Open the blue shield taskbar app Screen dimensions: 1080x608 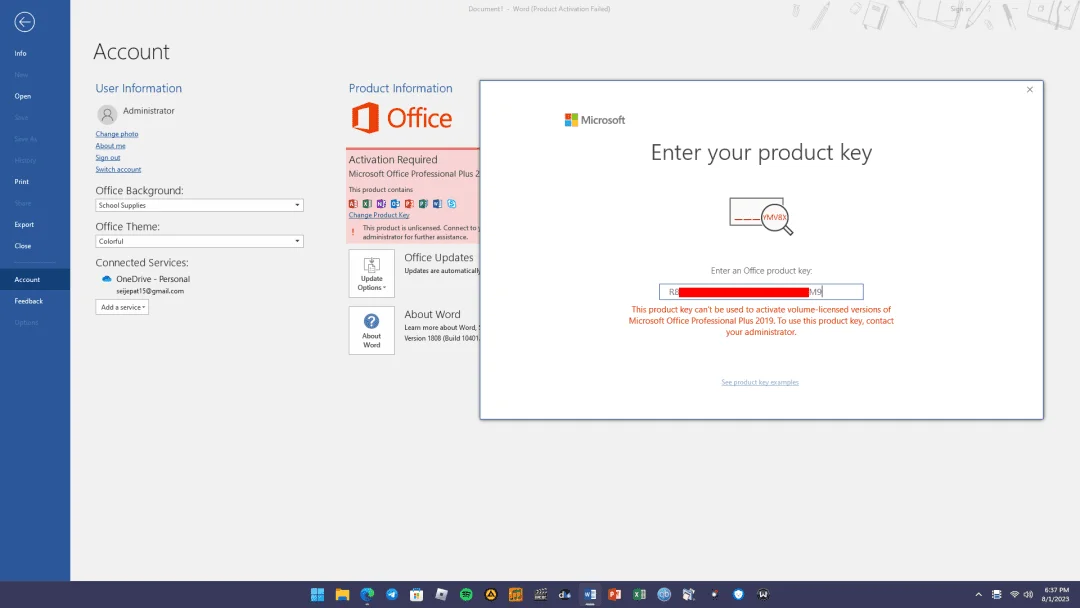tap(738, 594)
